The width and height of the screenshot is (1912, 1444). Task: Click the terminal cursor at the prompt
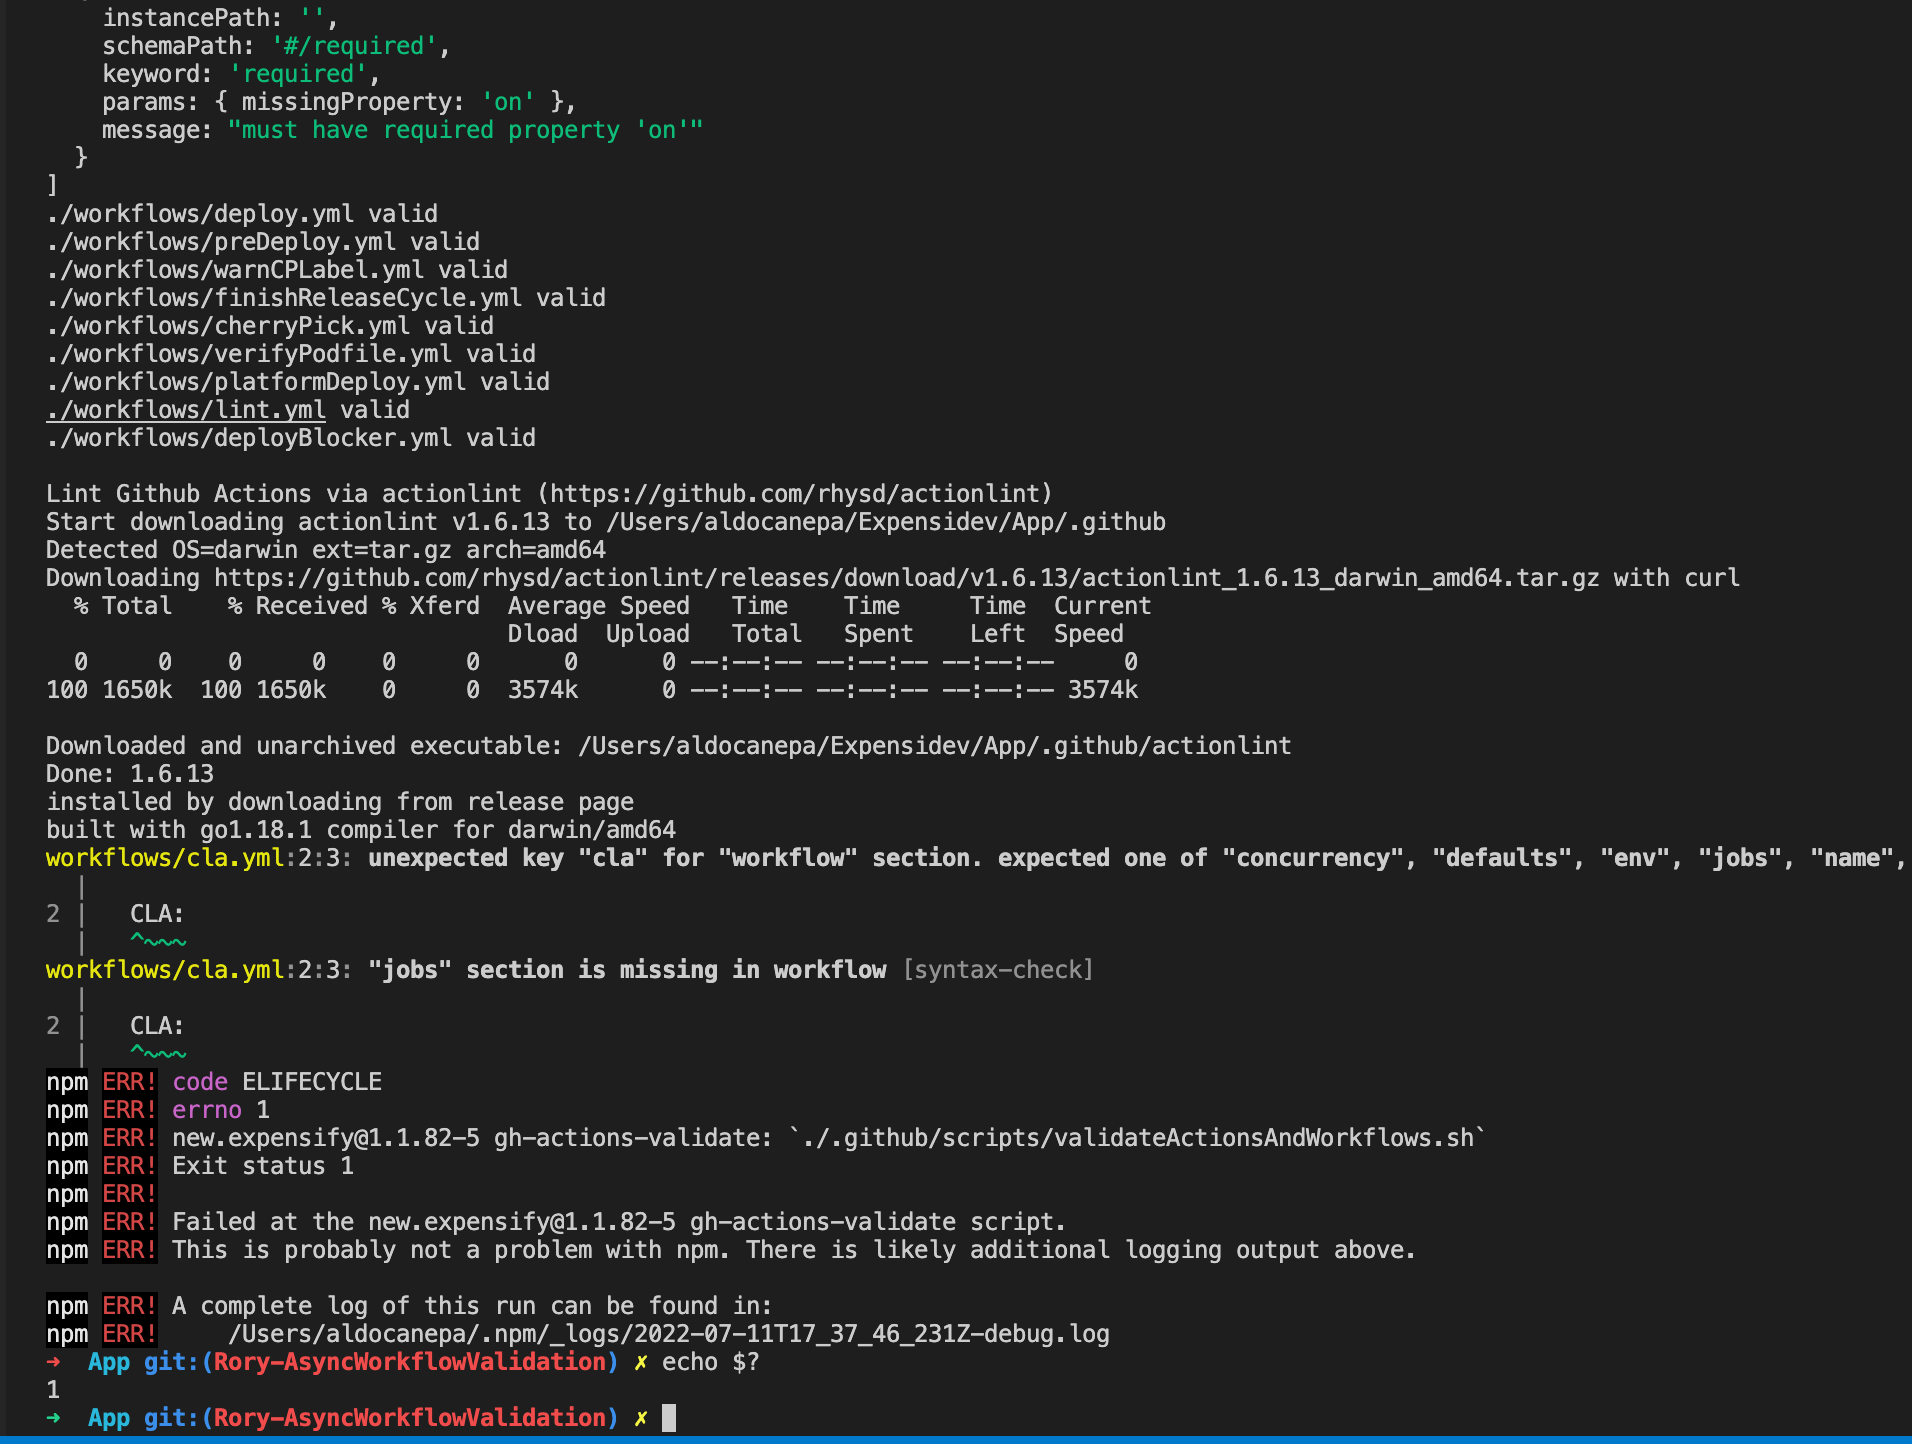[669, 1418]
